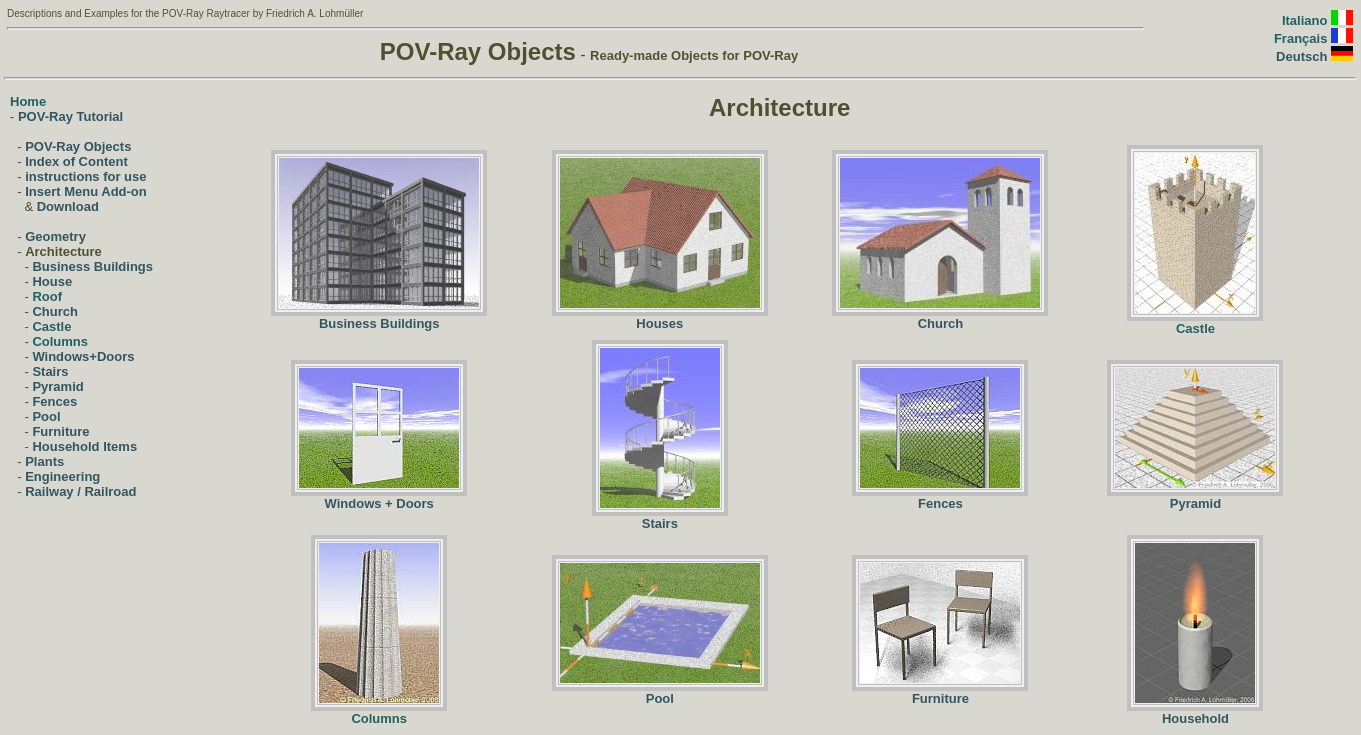The height and width of the screenshot is (735, 1361).
Task: Open POV-Ray Tutorial sidebar link
Action: pyautogui.click(x=70, y=117)
